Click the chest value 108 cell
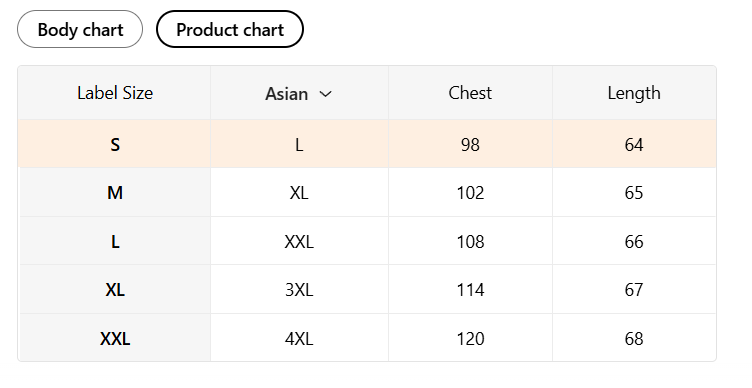Image resolution: width=752 pixels, height=388 pixels. (470, 241)
